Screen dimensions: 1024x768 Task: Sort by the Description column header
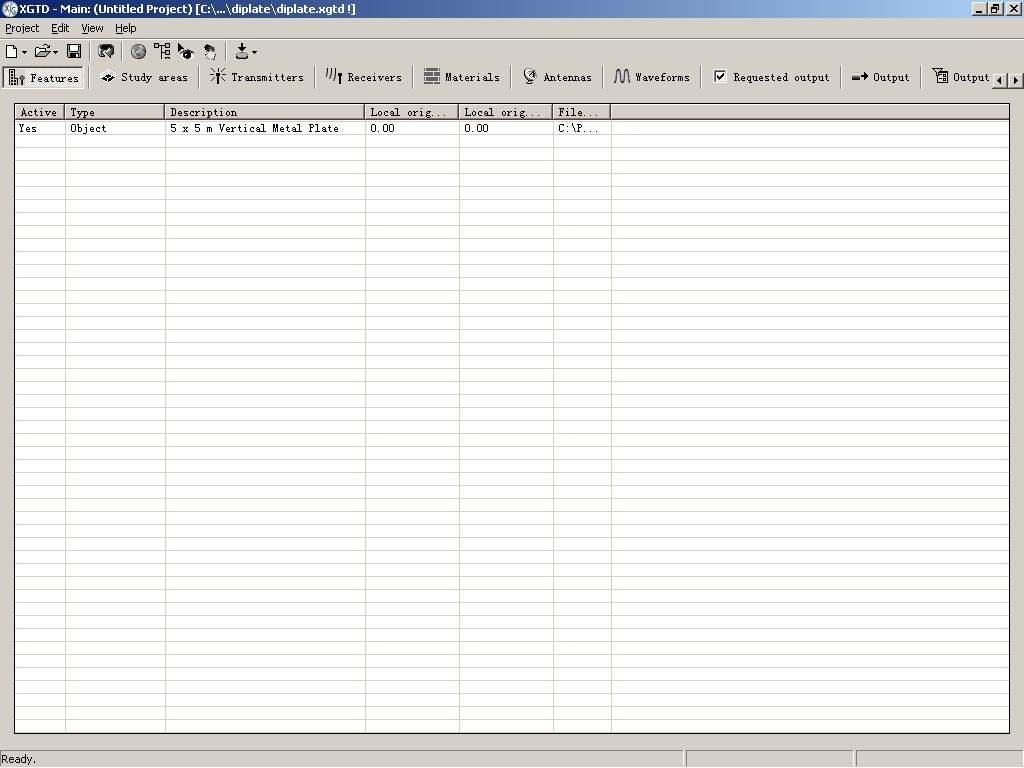coord(265,112)
